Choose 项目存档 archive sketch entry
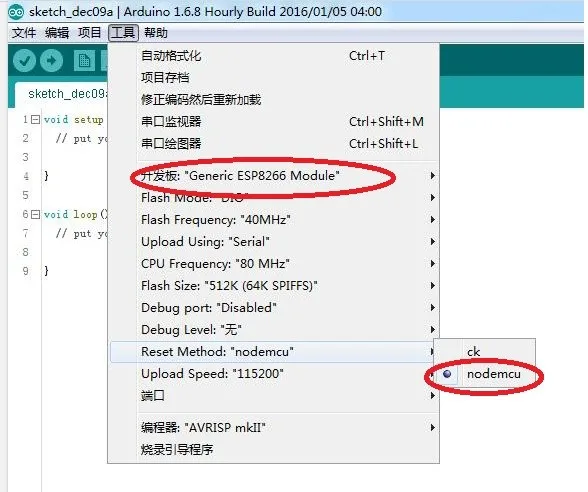The width and height of the screenshot is (588, 492). click(x=274, y=78)
